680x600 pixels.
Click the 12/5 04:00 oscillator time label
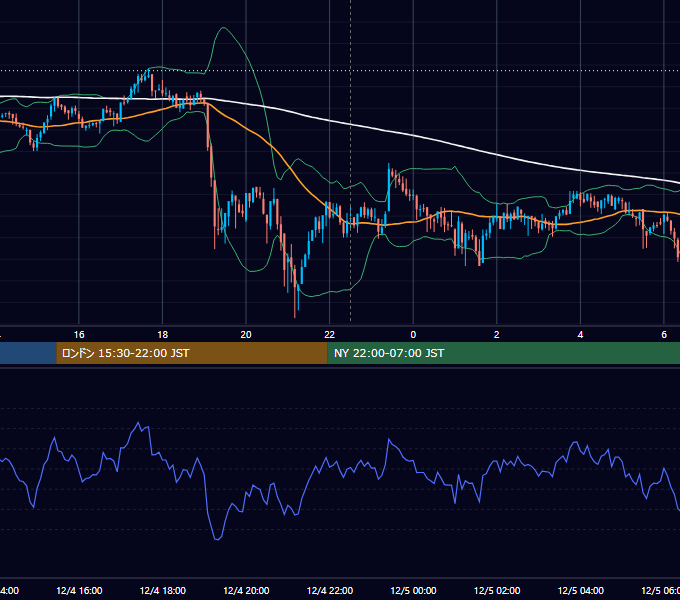[x=581, y=591]
